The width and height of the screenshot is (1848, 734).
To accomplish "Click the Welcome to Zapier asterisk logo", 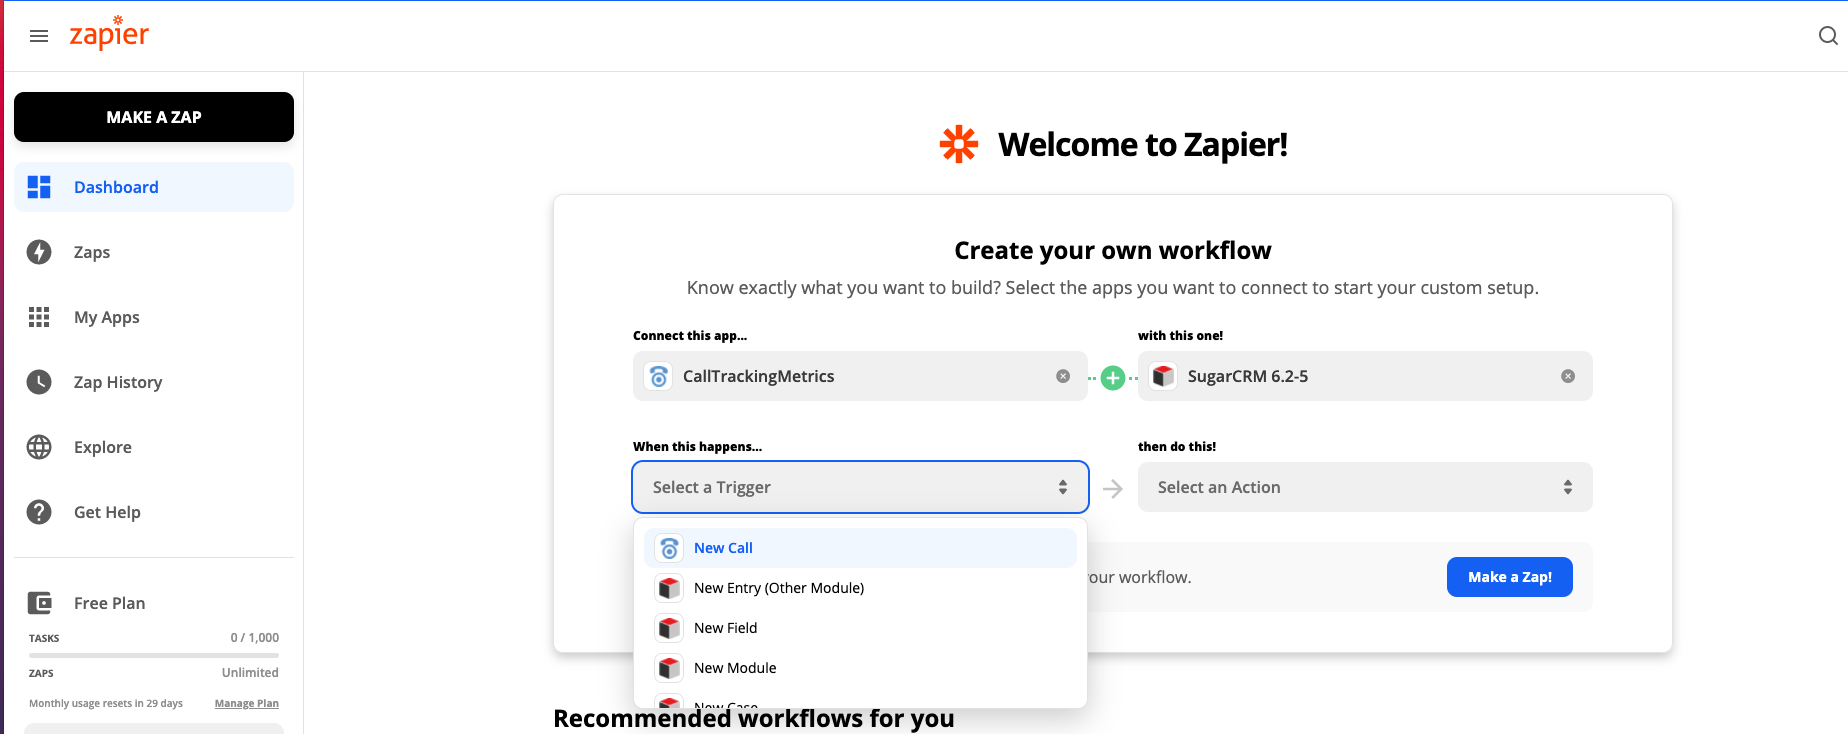I will pos(959,144).
